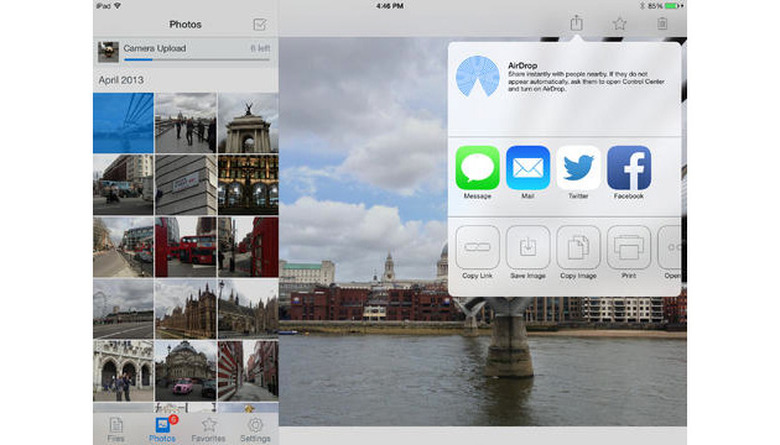
Task: Tap the battery indicator in status bar
Action: [673, 6]
